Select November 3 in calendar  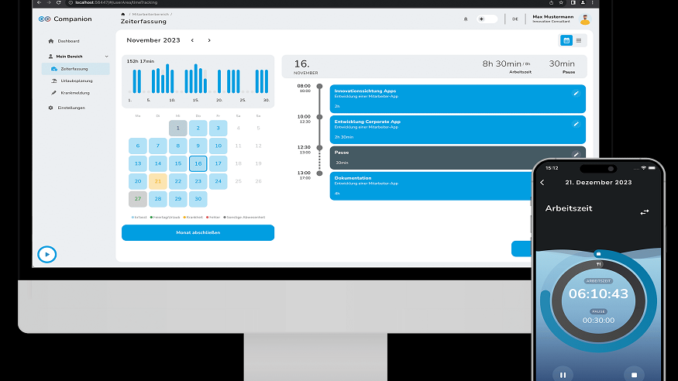(218, 128)
